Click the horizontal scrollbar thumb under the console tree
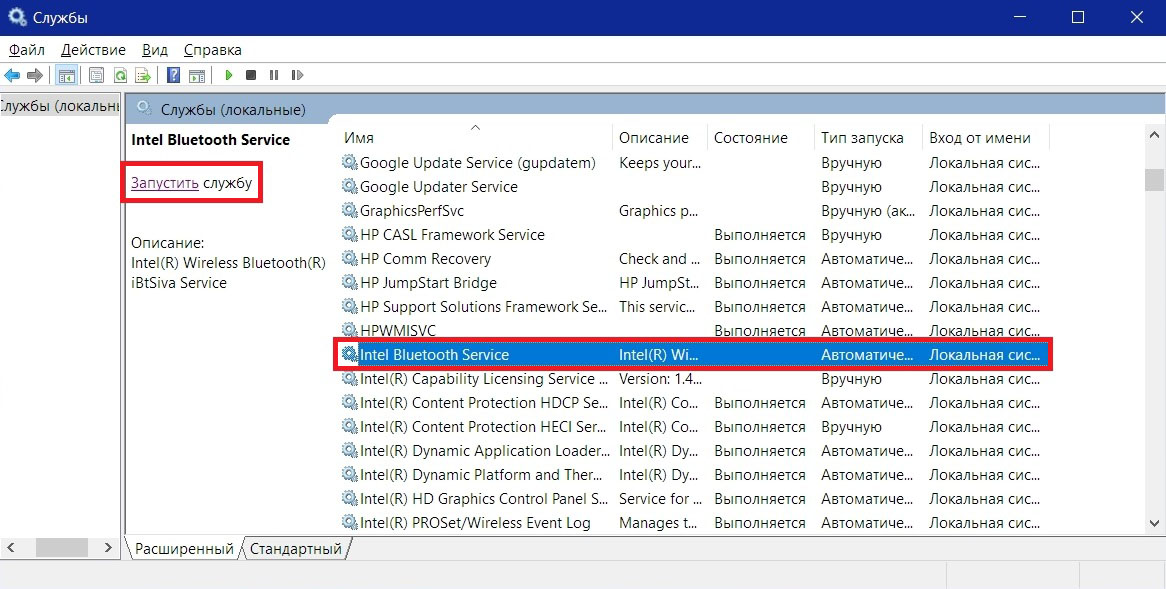This screenshot has width=1166, height=589. 62,547
